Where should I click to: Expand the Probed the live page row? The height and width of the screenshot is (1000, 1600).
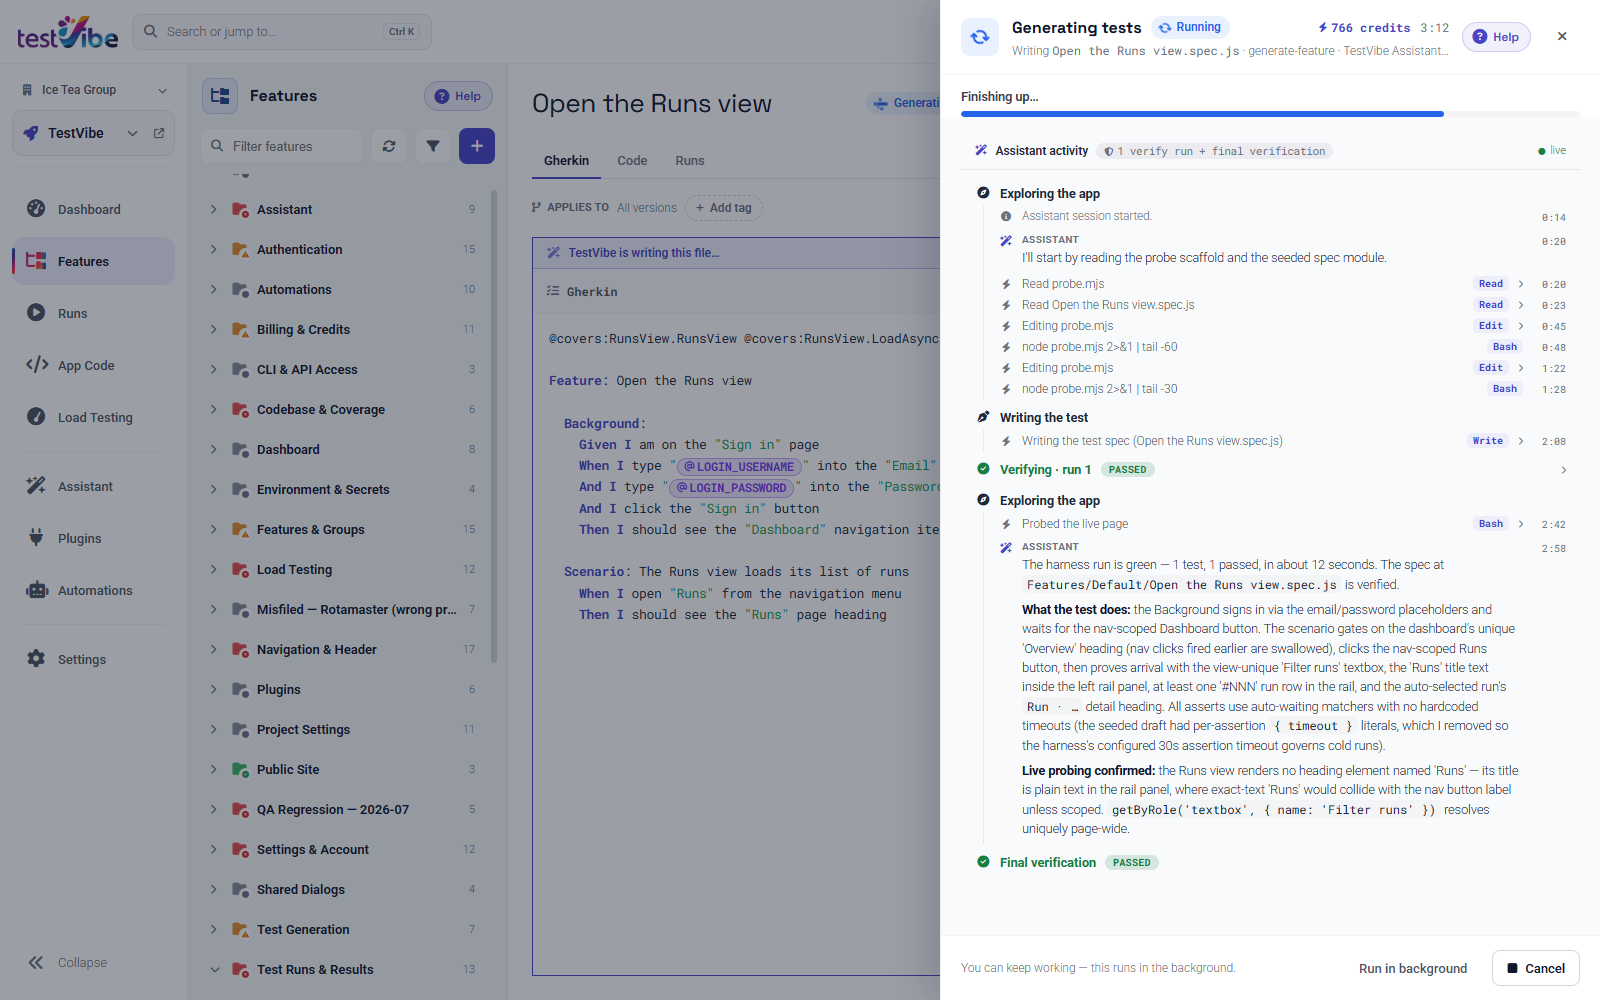pos(1521,524)
